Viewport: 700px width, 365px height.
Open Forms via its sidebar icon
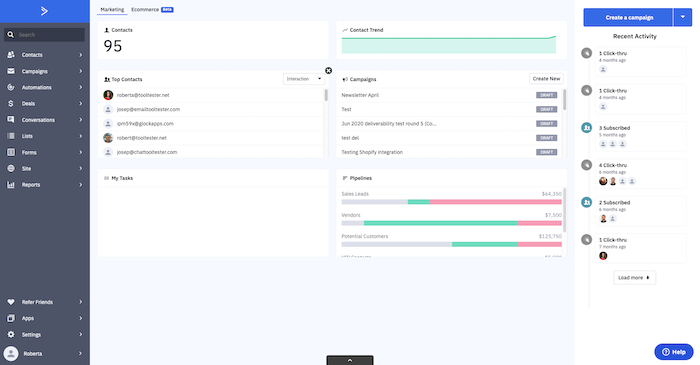11,152
